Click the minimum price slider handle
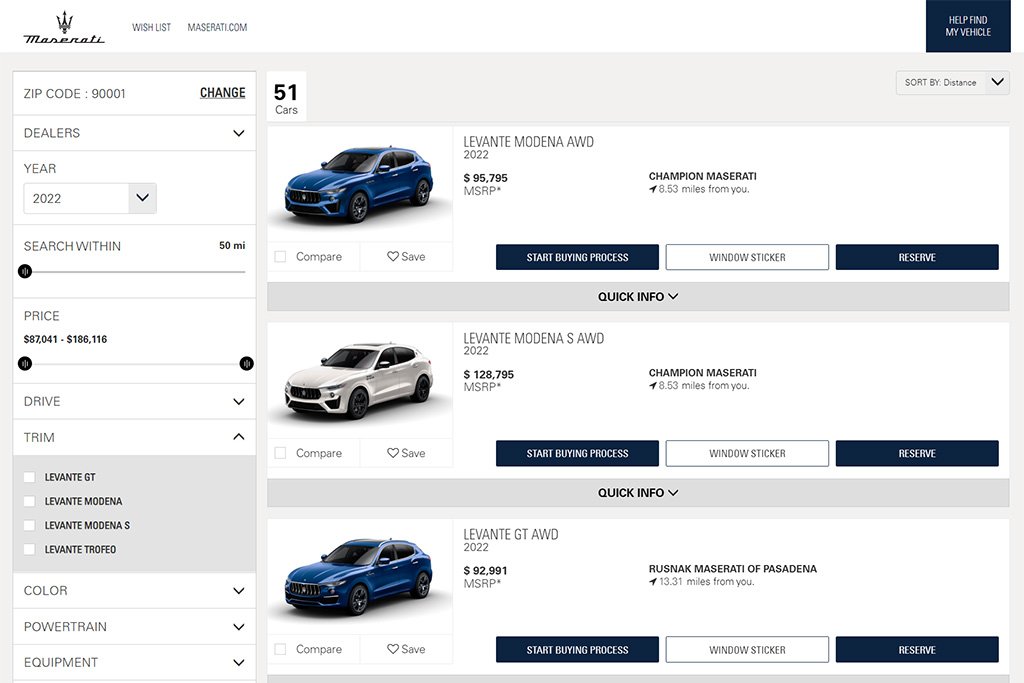Viewport: 1024px width, 683px height. click(25, 364)
